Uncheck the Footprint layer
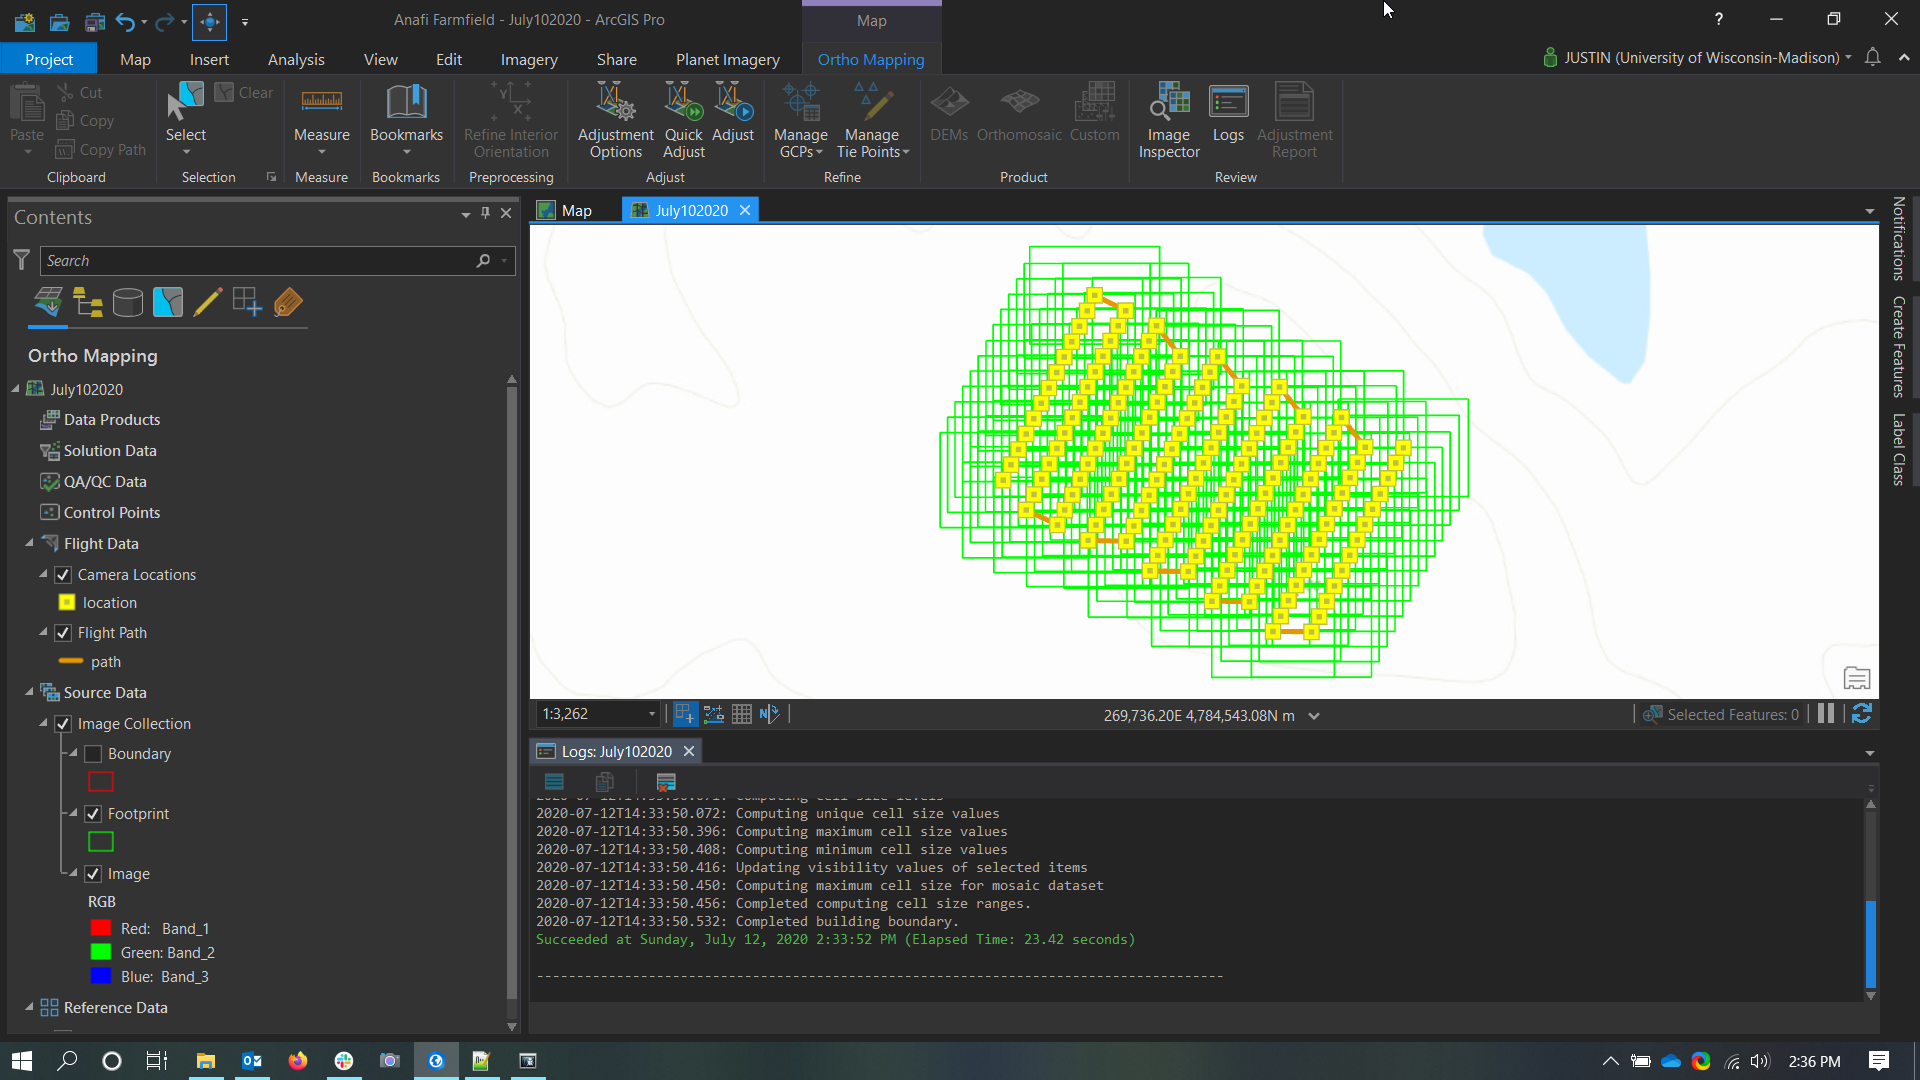The width and height of the screenshot is (1920, 1080). click(92, 814)
